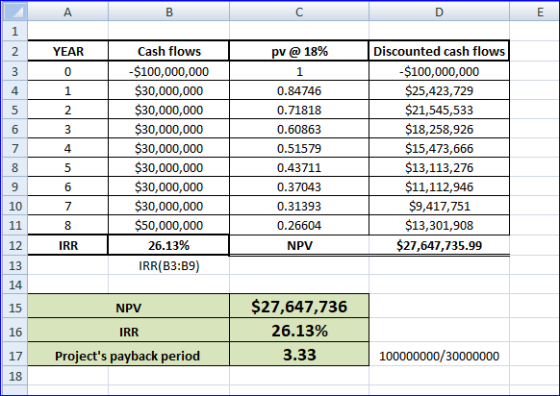This screenshot has height=396, width=560.
Task: Select pv factor cell with value 1
Action: (x=299, y=71)
